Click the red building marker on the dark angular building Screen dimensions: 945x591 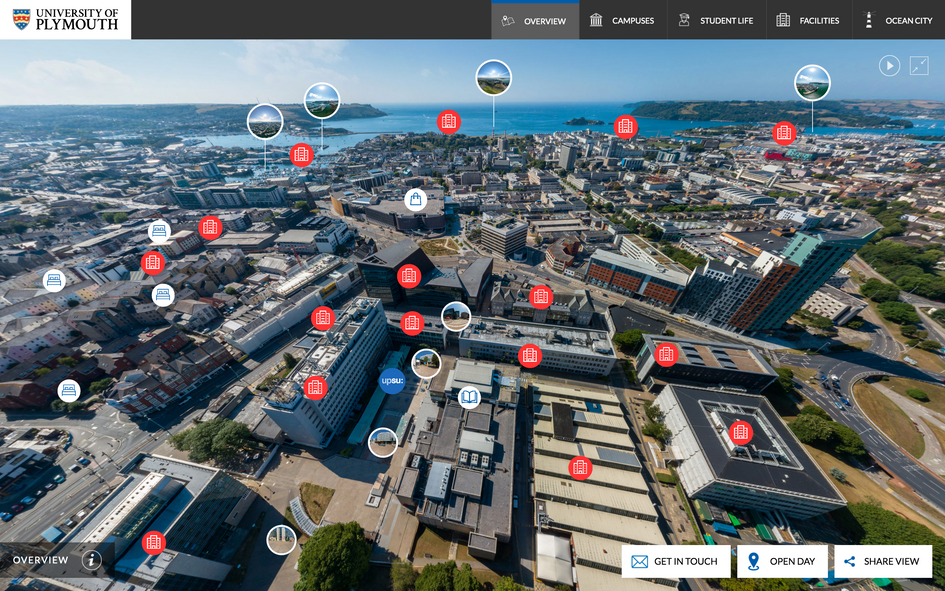[409, 276]
